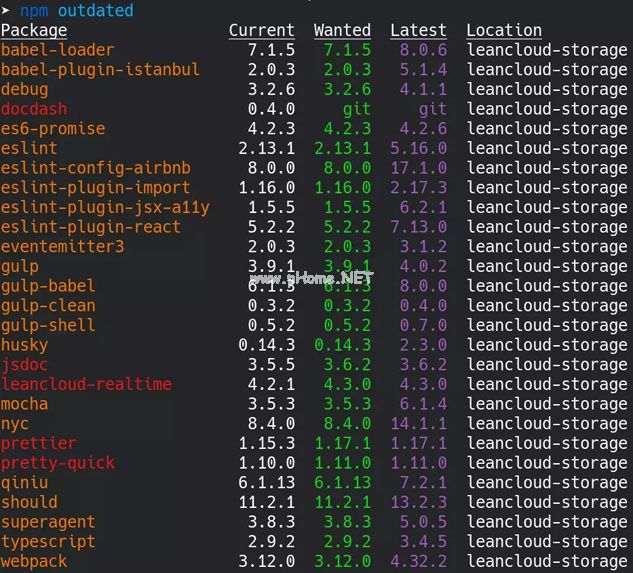Click the typescript package name
The height and width of the screenshot is (573, 633).
tap(48, 541)
